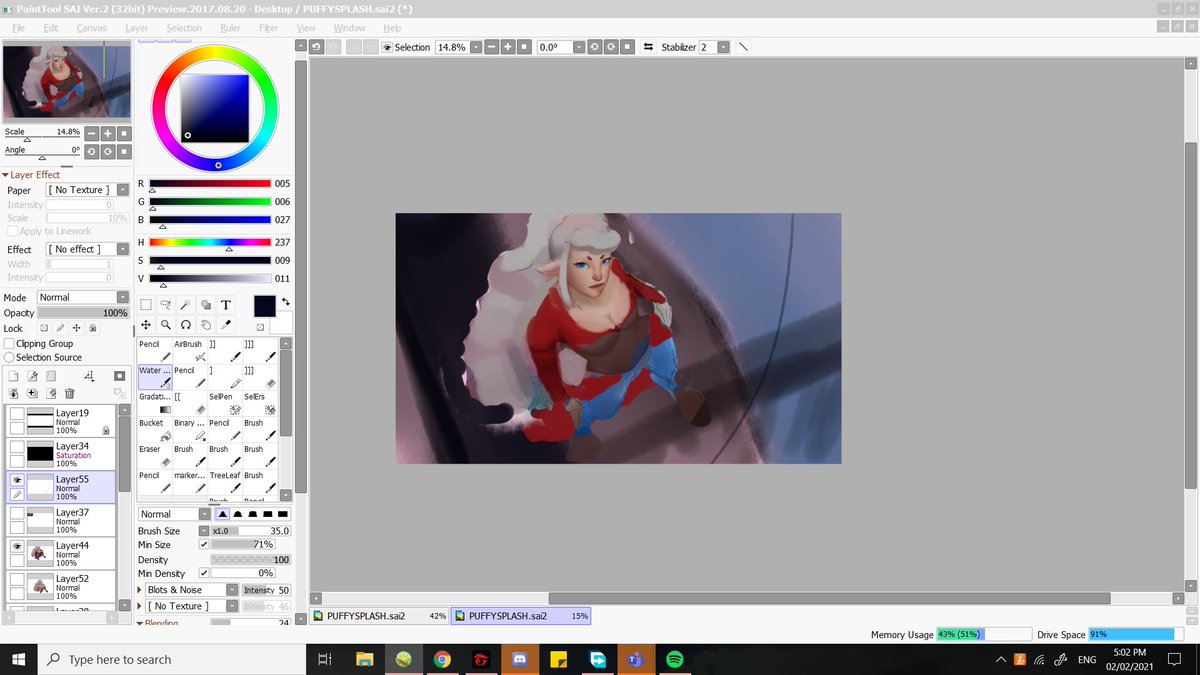
Task: Open the Canvas menu
Action: tap(92, 28)
